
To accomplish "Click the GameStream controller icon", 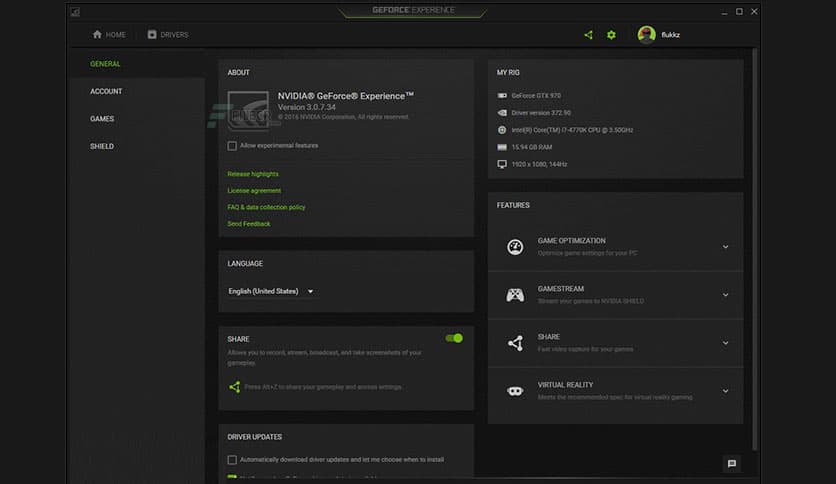I will [x=515, y=295].
